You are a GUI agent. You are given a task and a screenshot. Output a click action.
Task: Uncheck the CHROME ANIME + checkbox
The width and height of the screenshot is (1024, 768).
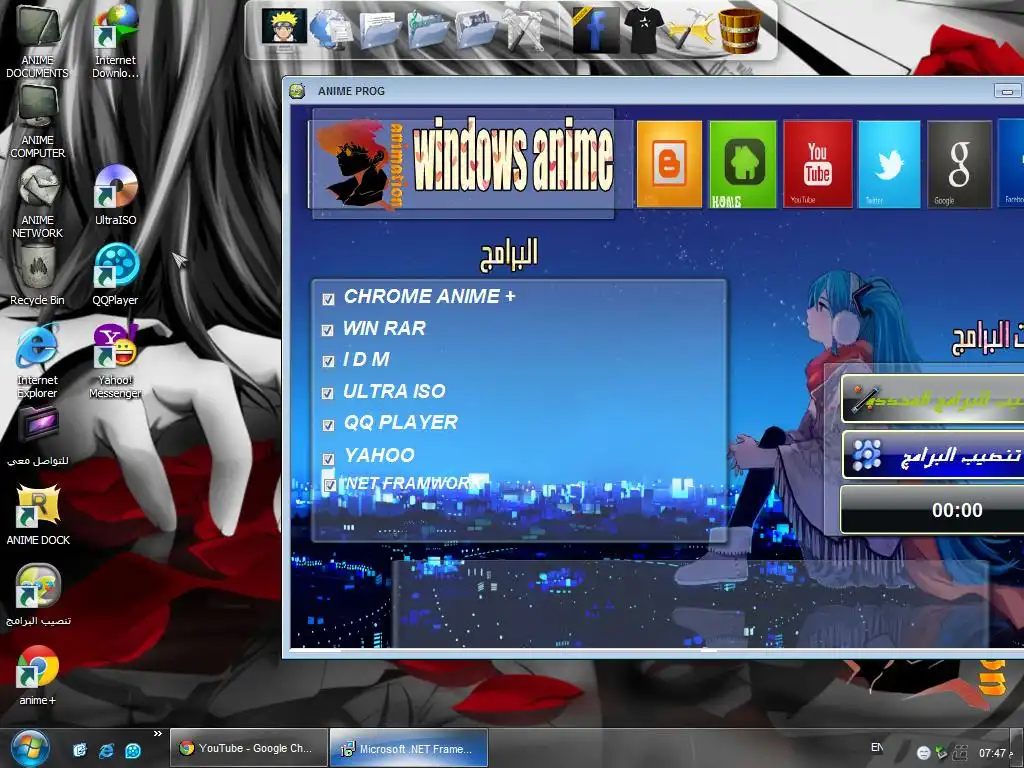pos(328,299)
